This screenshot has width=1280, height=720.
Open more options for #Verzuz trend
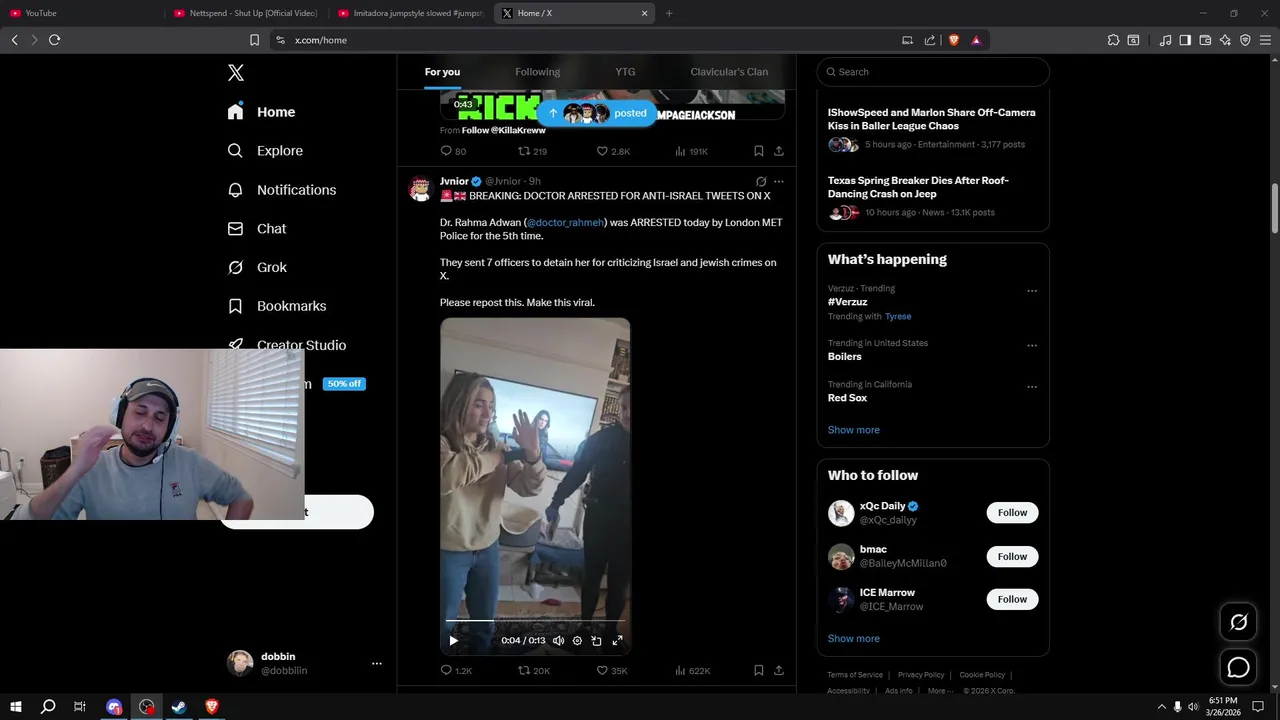point(1032,291)
